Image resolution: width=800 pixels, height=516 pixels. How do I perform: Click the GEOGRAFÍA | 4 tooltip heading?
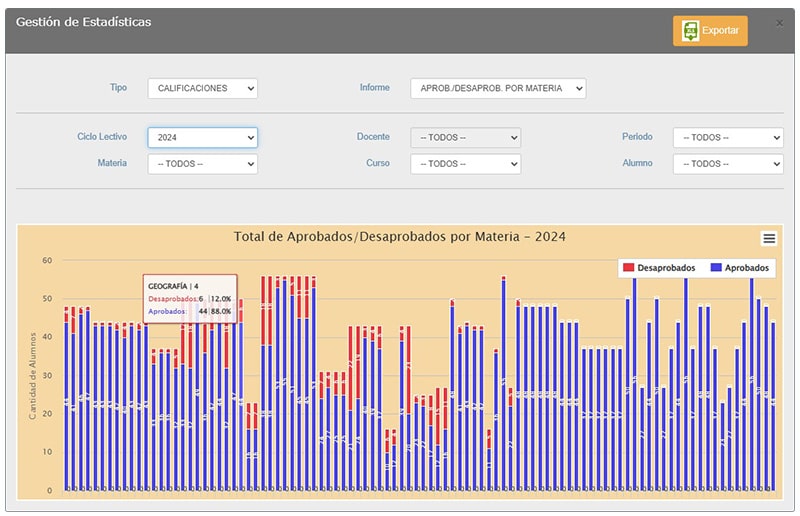click(x=173, y=286)
